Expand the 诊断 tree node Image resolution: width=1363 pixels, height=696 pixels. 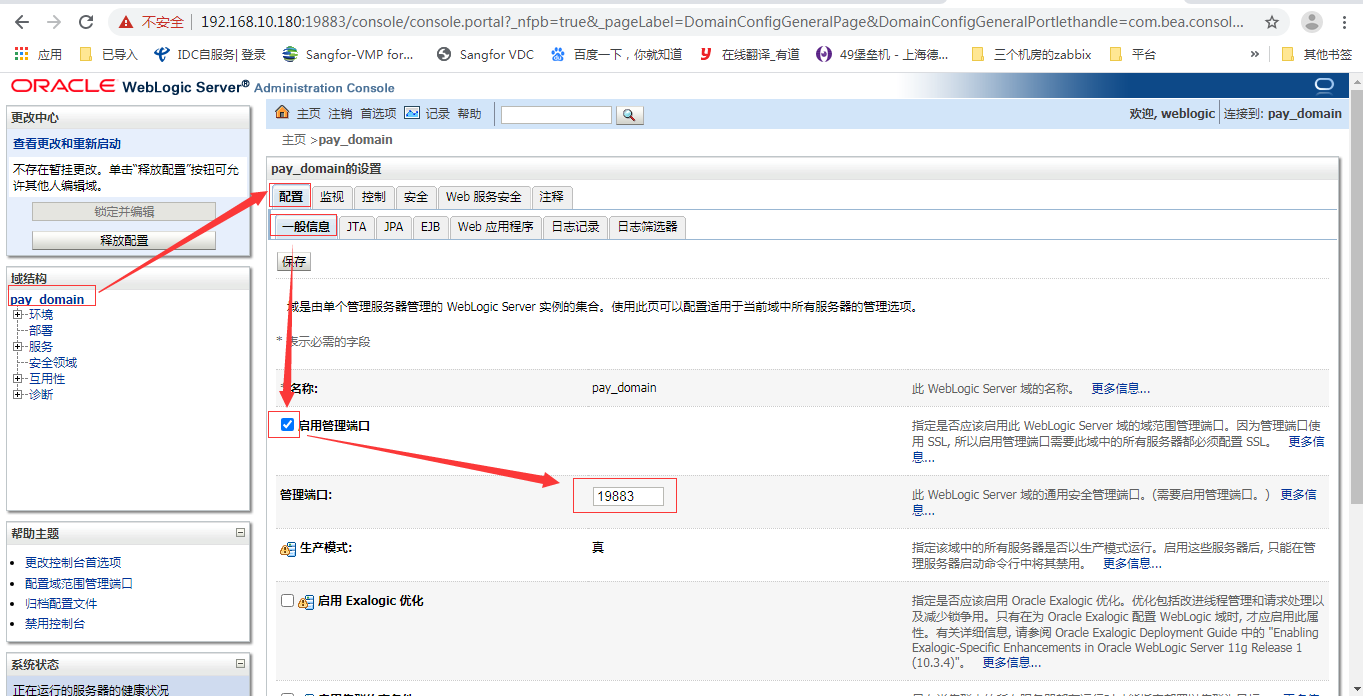click(x=18, y=395)
